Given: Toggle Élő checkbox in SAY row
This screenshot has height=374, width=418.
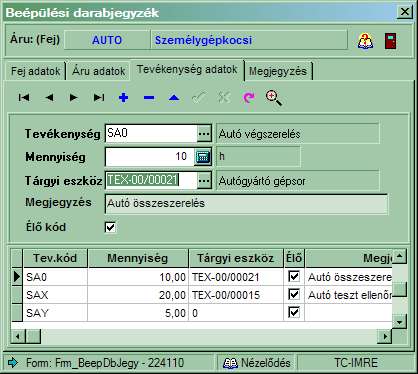Looking at the screenshot, I should [x=294, y=312].
